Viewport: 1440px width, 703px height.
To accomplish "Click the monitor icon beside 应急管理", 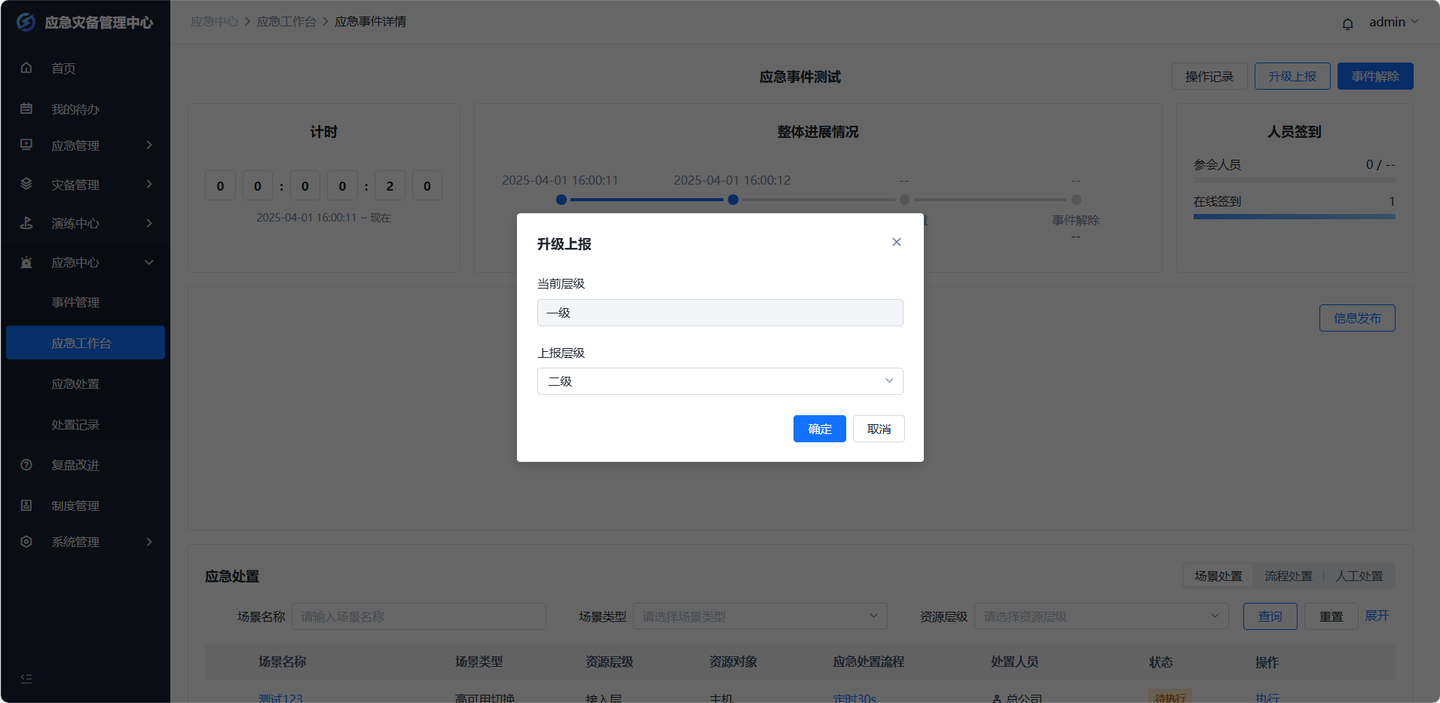I will point(27,145).
